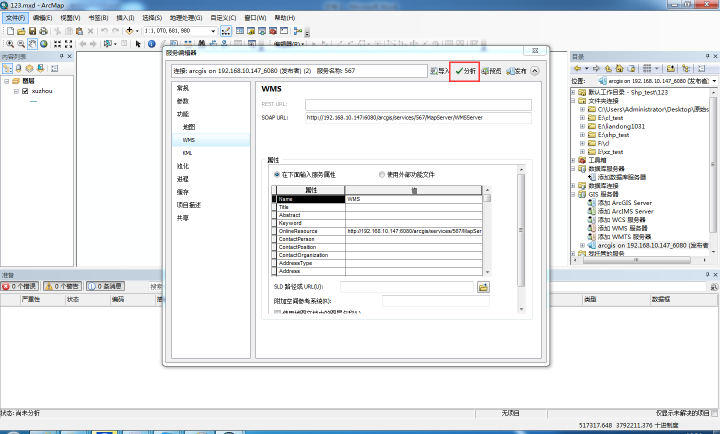The height and width of the screenshot is (434, 720).
Task: Click the OnlineResource value cell
Action: [x=413, y=231]
